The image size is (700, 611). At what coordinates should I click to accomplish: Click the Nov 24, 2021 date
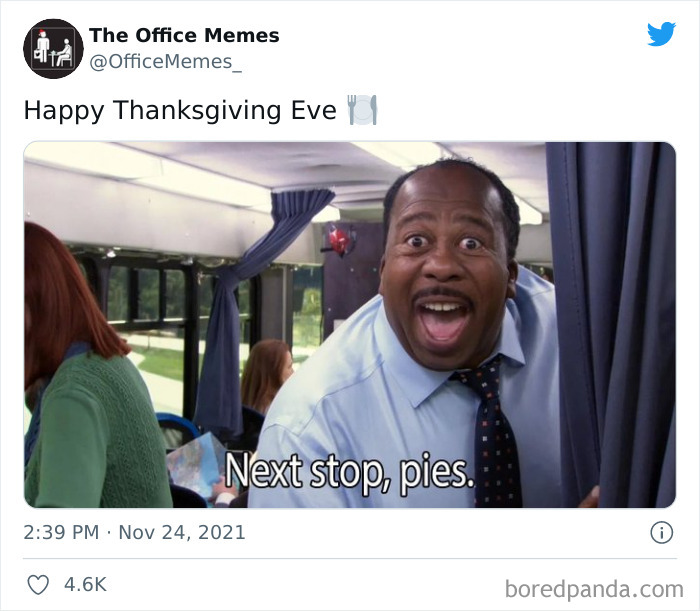pos(182,532)
